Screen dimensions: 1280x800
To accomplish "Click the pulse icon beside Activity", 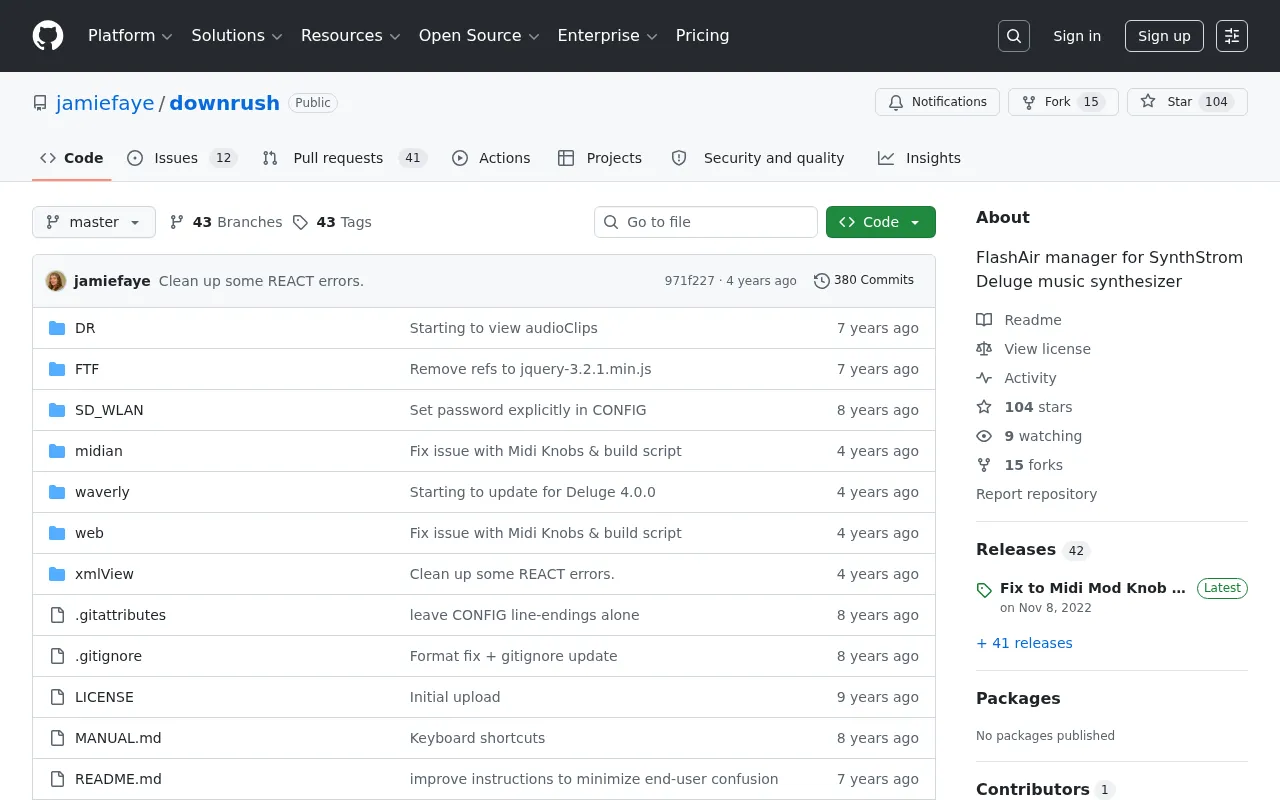I will 984,378.
